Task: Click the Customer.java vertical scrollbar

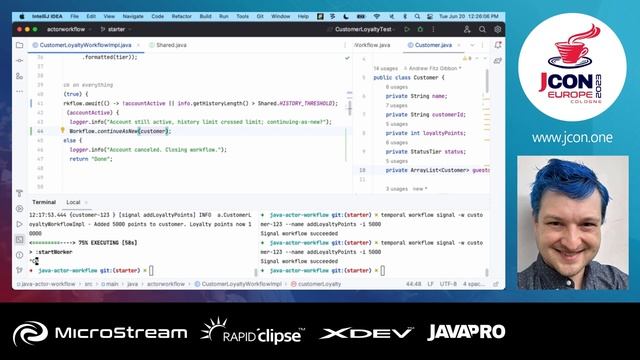Action: click(487, 81)
